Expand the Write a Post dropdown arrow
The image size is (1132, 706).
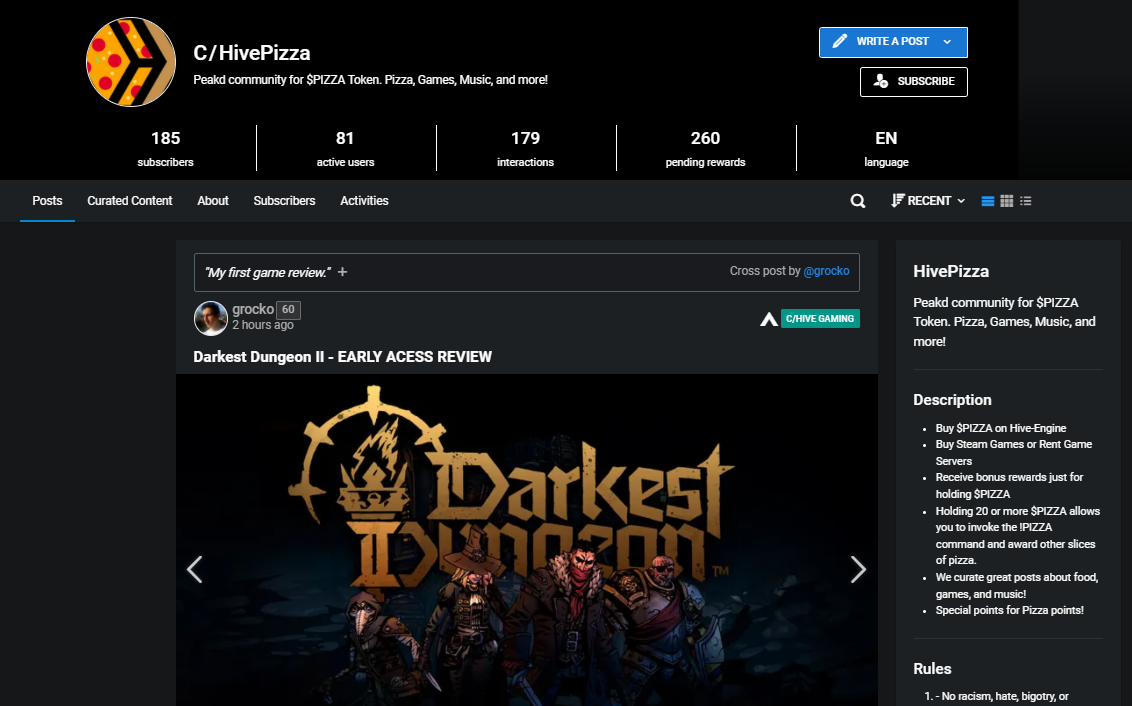point(947,42)
